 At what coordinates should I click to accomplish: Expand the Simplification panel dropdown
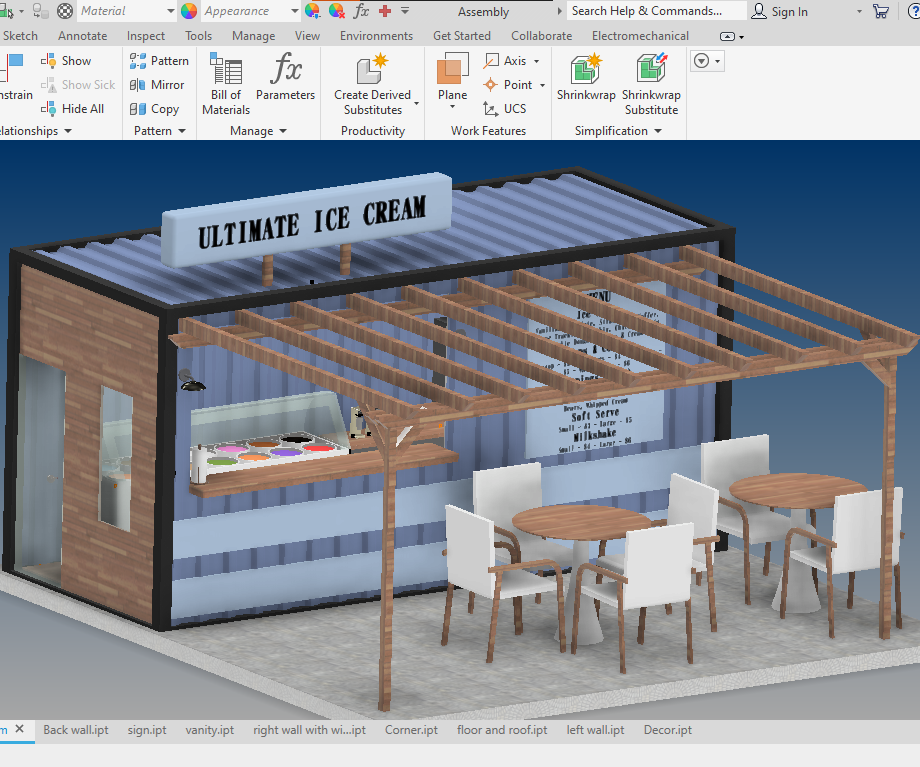tap(658, 131)
